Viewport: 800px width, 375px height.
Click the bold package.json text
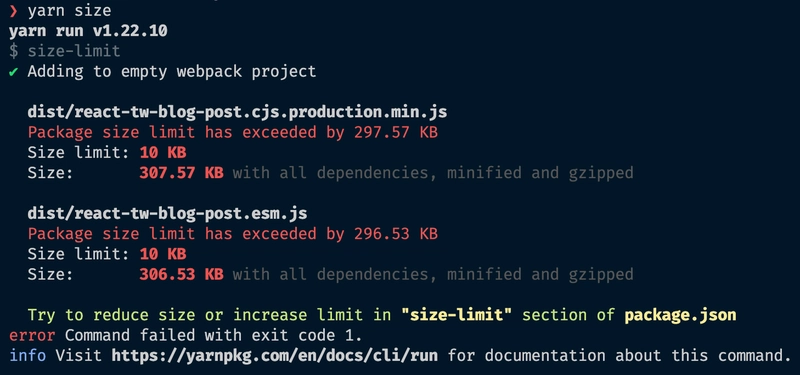click(x=681, y=315)
